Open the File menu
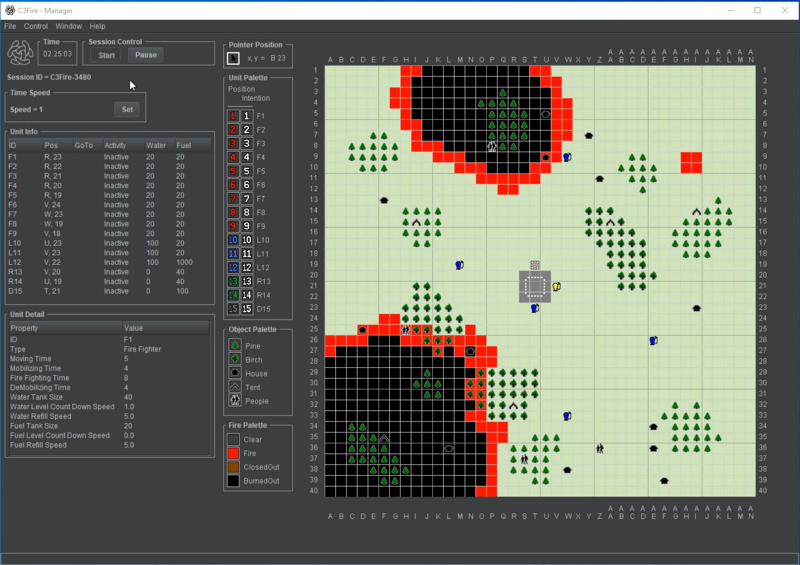Screen dimensions: 800x565 10,25
